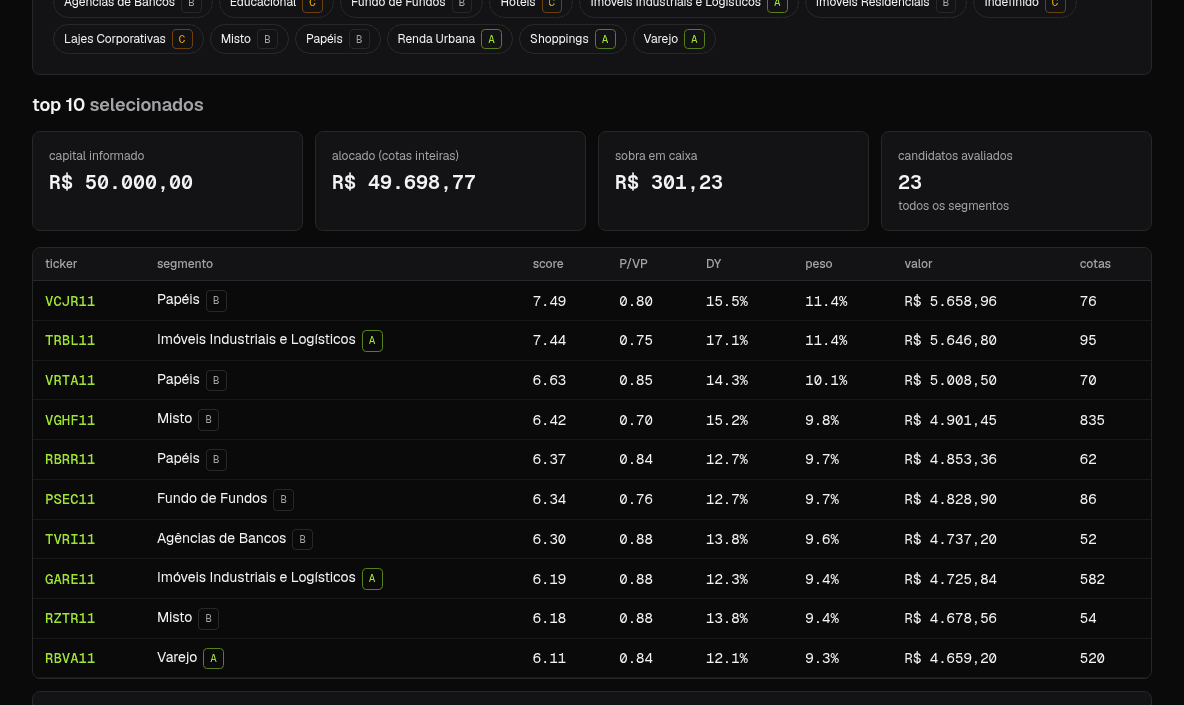Click the P/VP column header

[x=634, y=264]
